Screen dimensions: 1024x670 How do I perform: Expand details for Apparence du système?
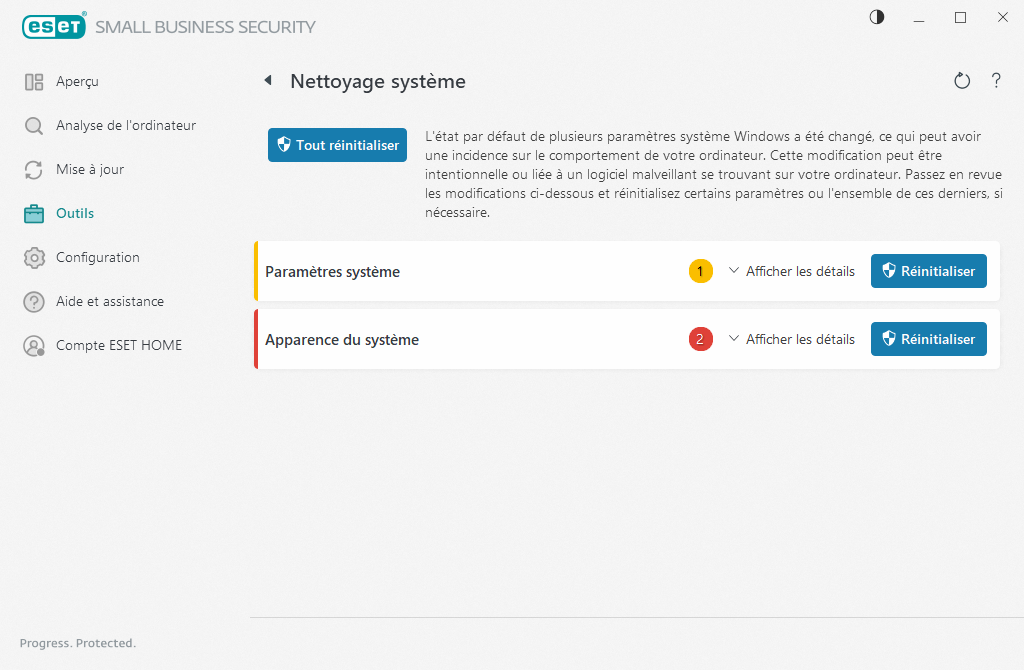[x=791, y=339]
